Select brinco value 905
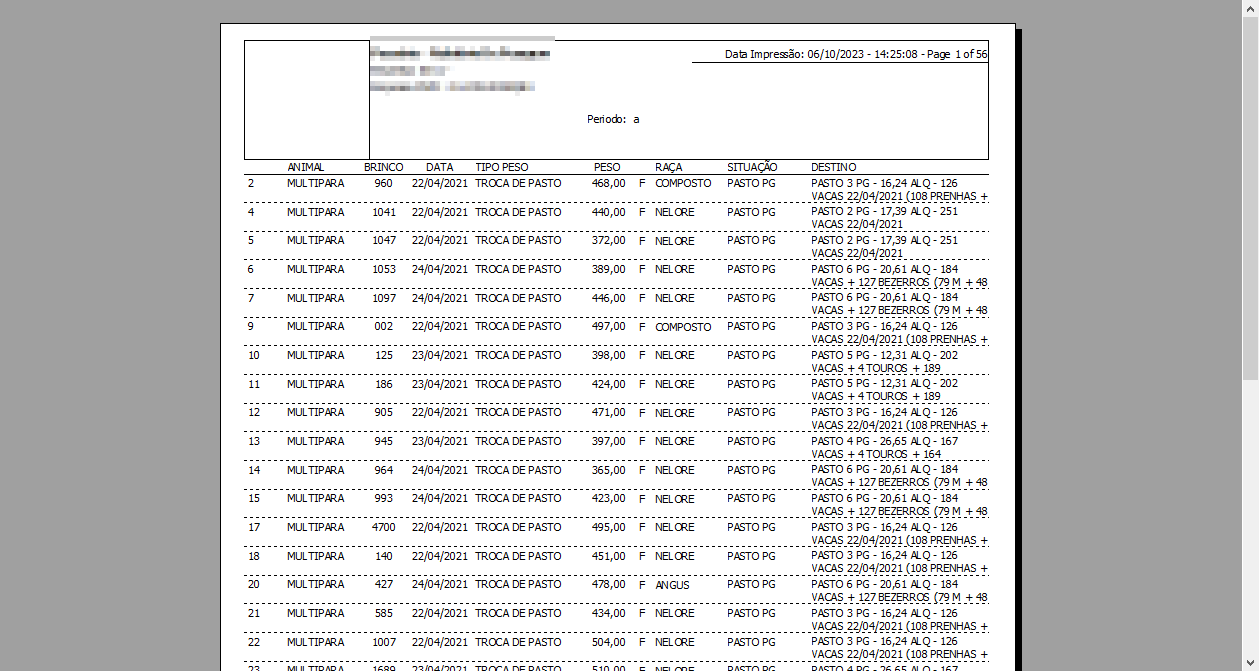Viewport: 1259px width, 671px height. [x=384, y=412]
